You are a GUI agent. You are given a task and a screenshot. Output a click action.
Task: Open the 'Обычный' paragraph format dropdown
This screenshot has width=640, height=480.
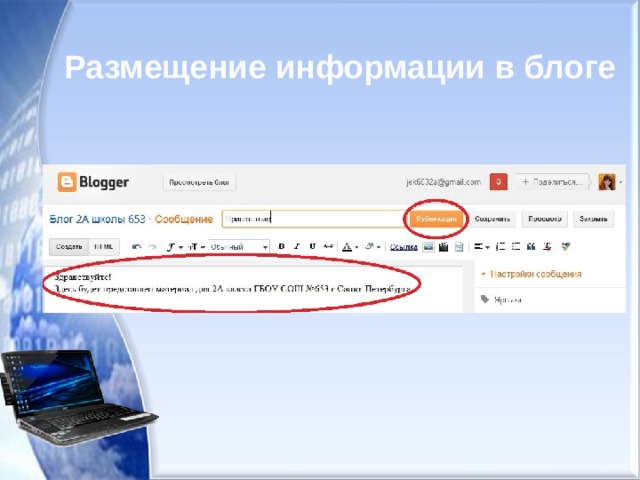[239, 247]
